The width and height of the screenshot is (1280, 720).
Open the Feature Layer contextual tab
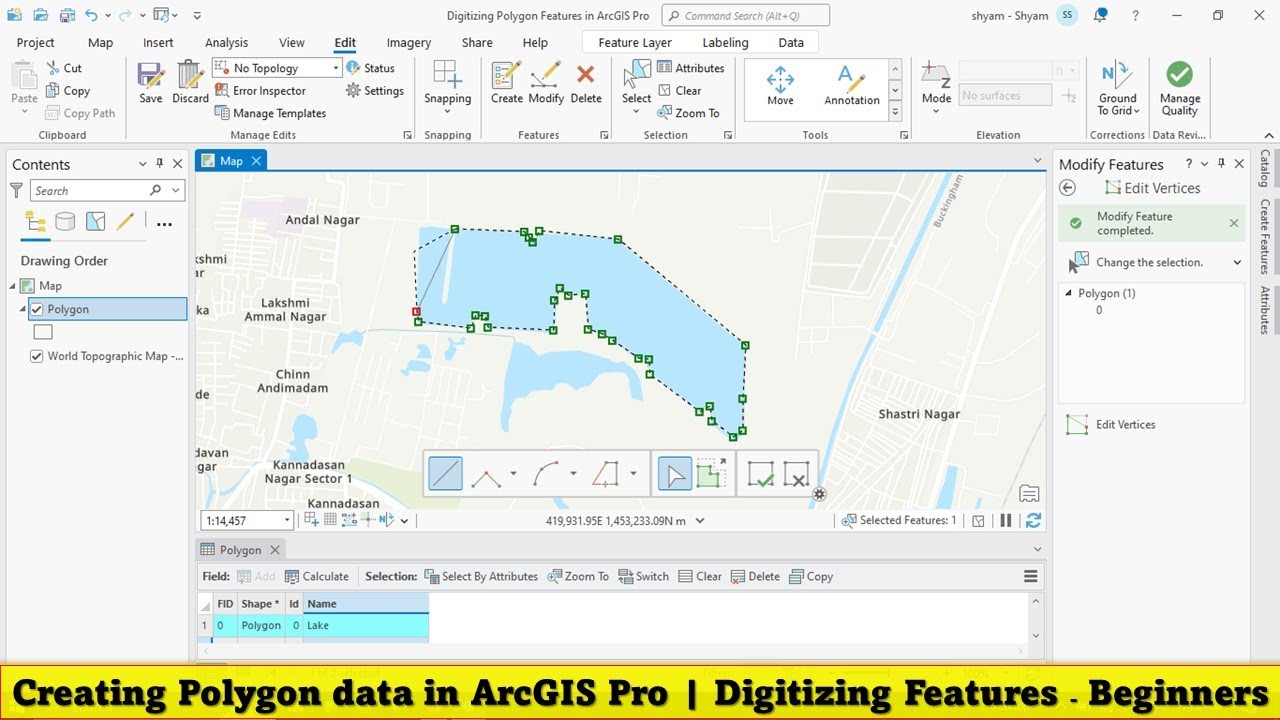635,43
